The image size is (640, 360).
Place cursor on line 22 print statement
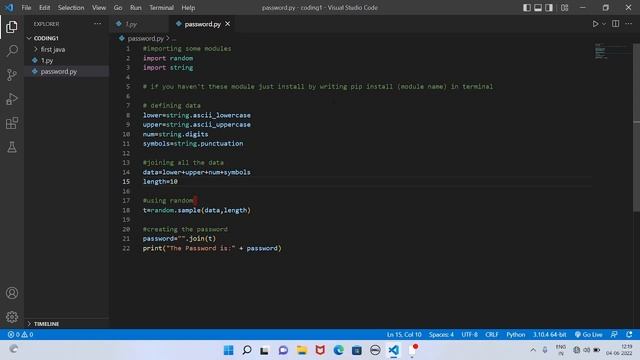[212, 248]
